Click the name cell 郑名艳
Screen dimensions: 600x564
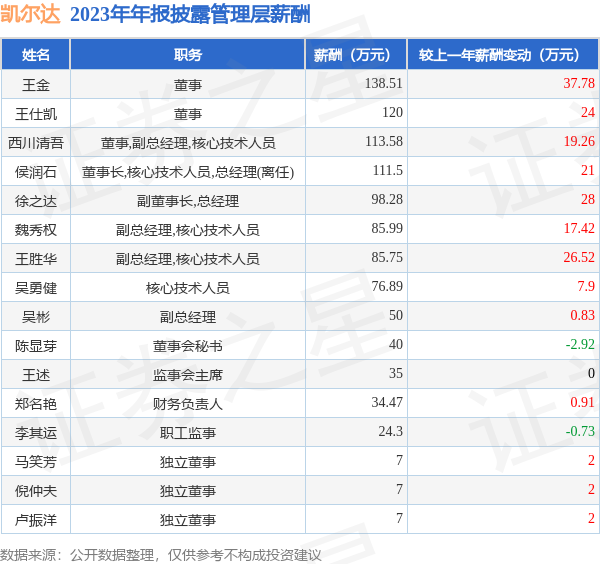click(36, 404)
